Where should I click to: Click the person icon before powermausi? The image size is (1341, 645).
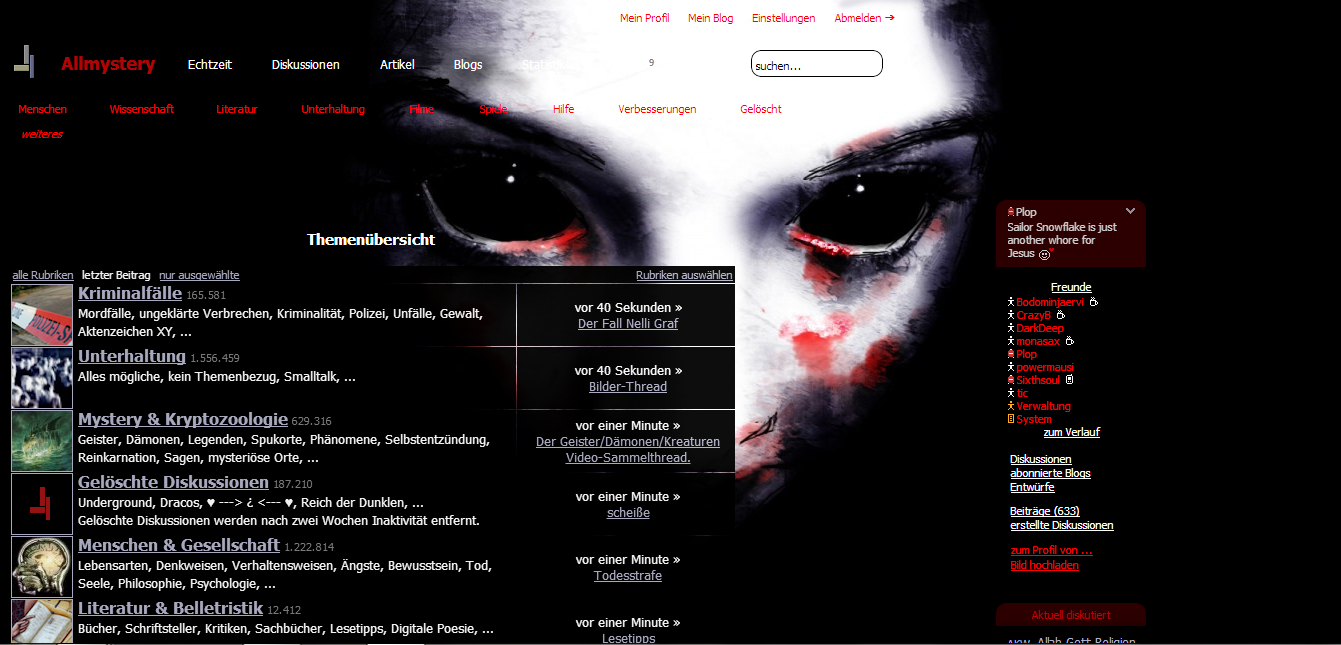pyautogui.click(x=1011, y=367)
